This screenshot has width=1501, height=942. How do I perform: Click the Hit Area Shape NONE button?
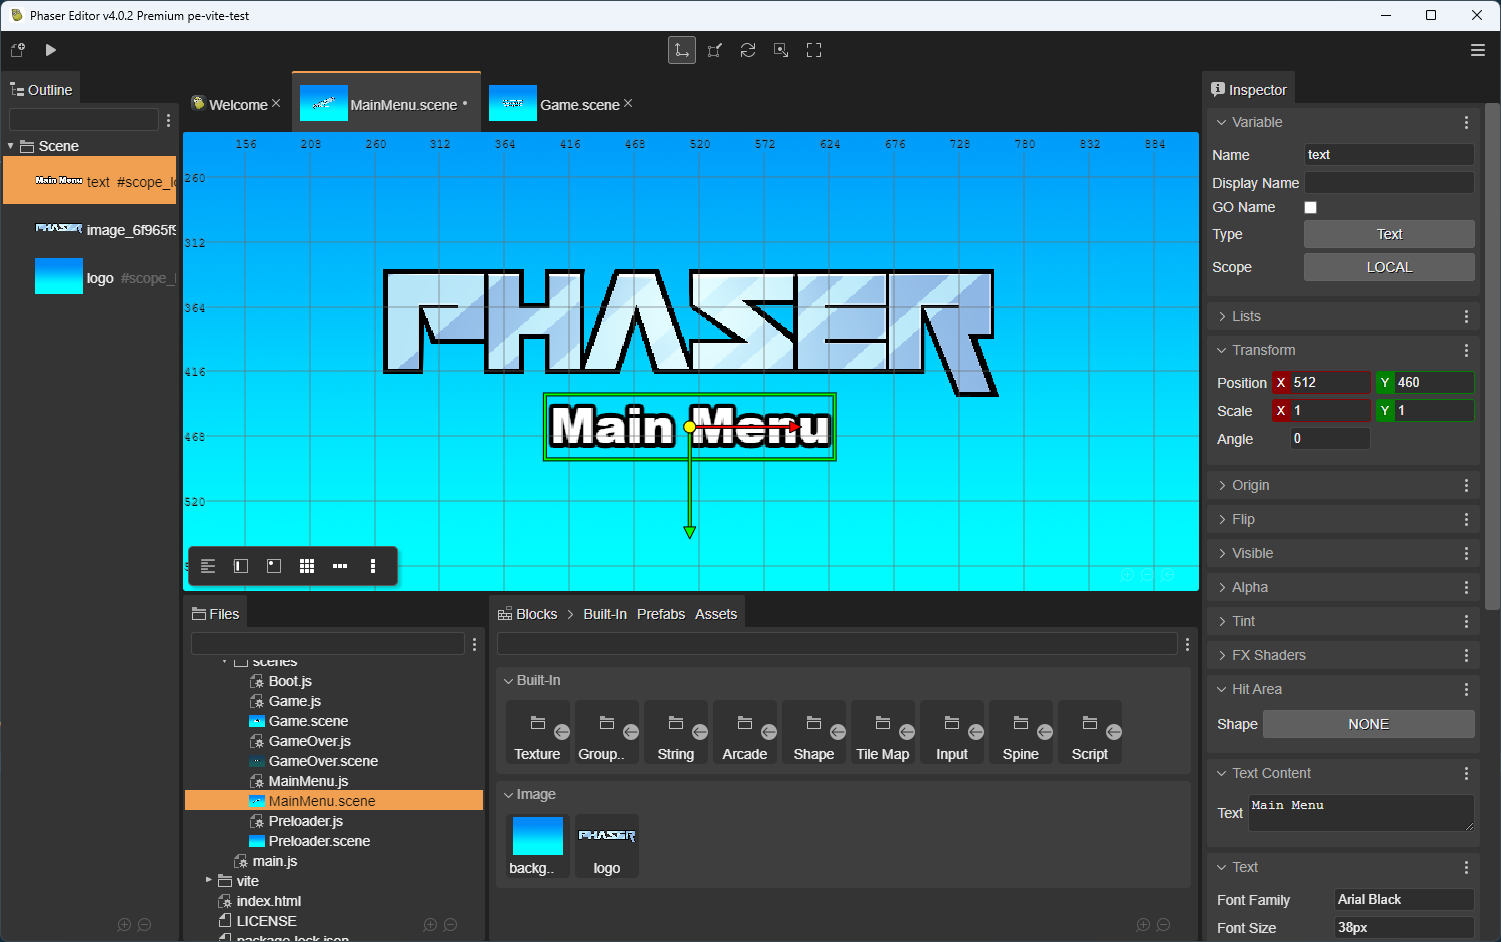(1368, 724)
